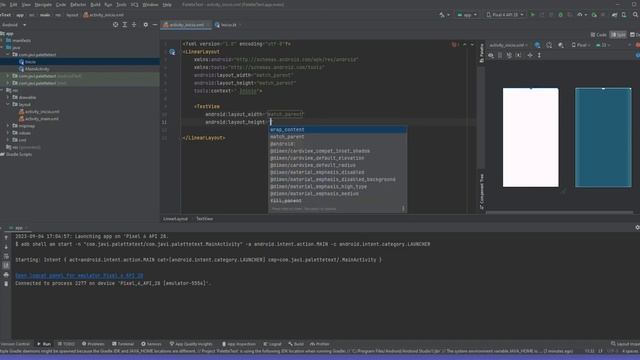Click the Run panel scroll up arrow
This screenshot has height=360, width=640.
(6, 238)
